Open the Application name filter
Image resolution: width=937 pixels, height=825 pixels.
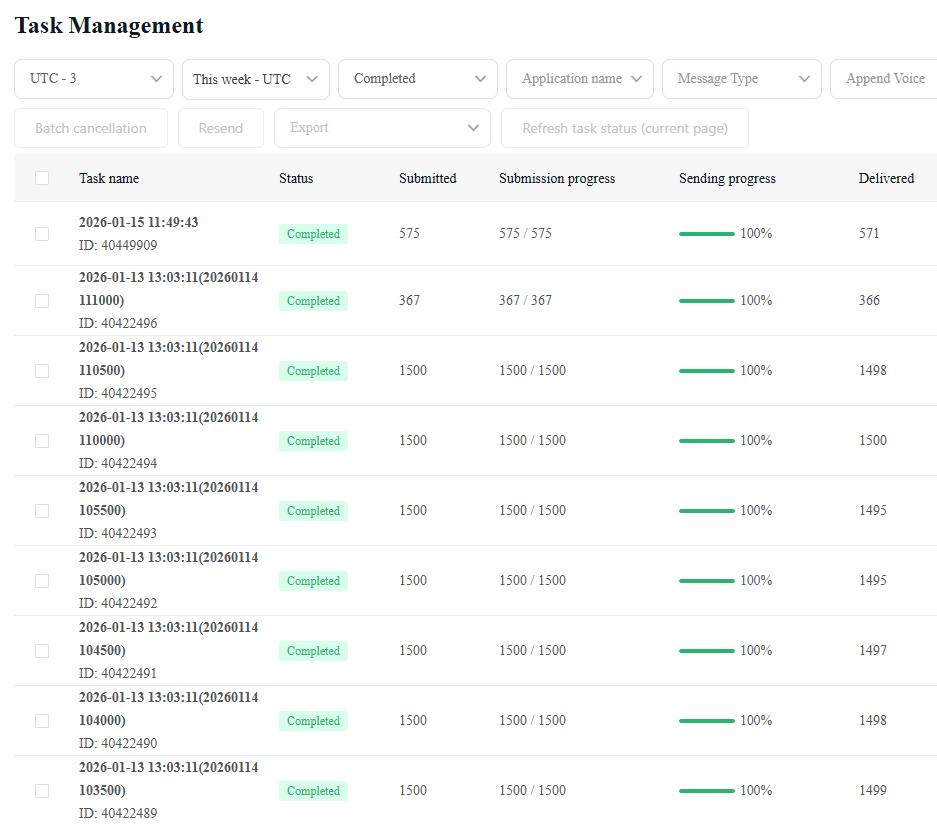pos(579,78)
